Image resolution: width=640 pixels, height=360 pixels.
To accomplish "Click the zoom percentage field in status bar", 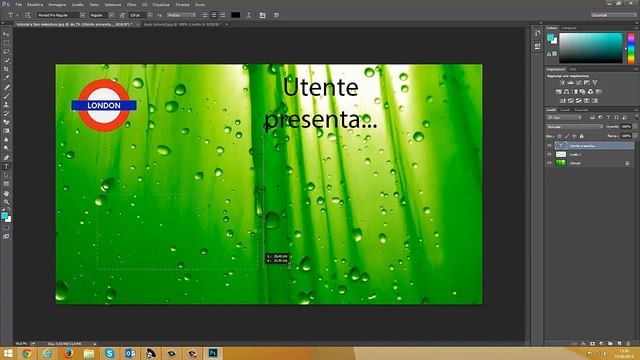I will (x=21, y=344).
